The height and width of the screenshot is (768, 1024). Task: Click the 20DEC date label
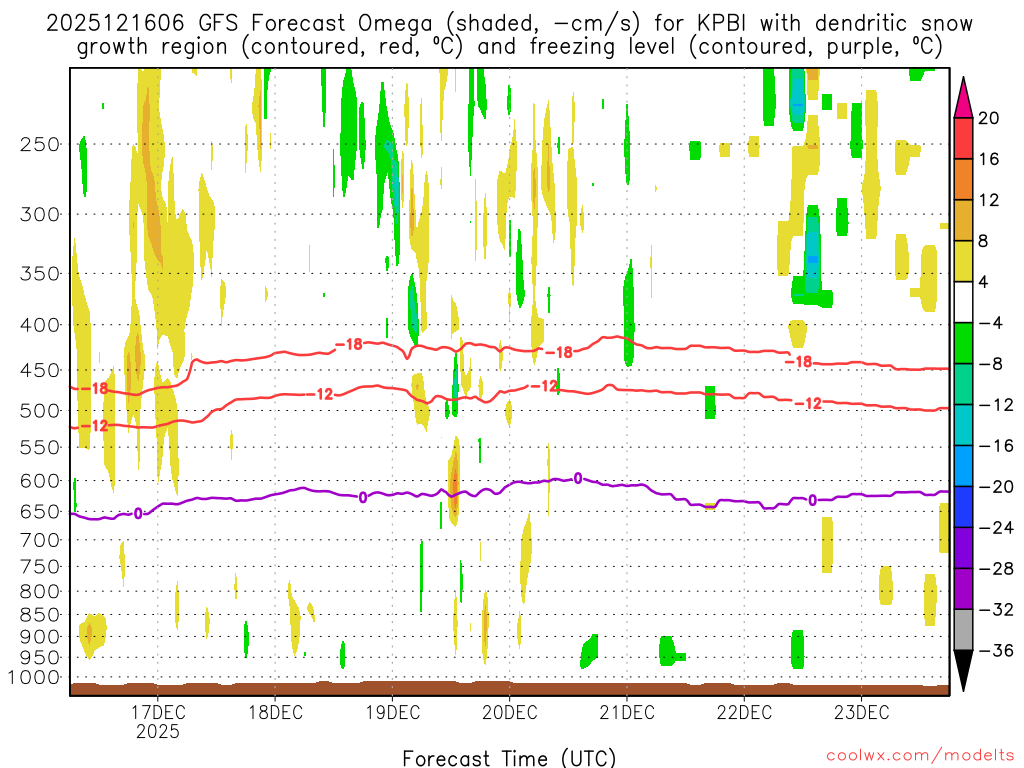509,712
